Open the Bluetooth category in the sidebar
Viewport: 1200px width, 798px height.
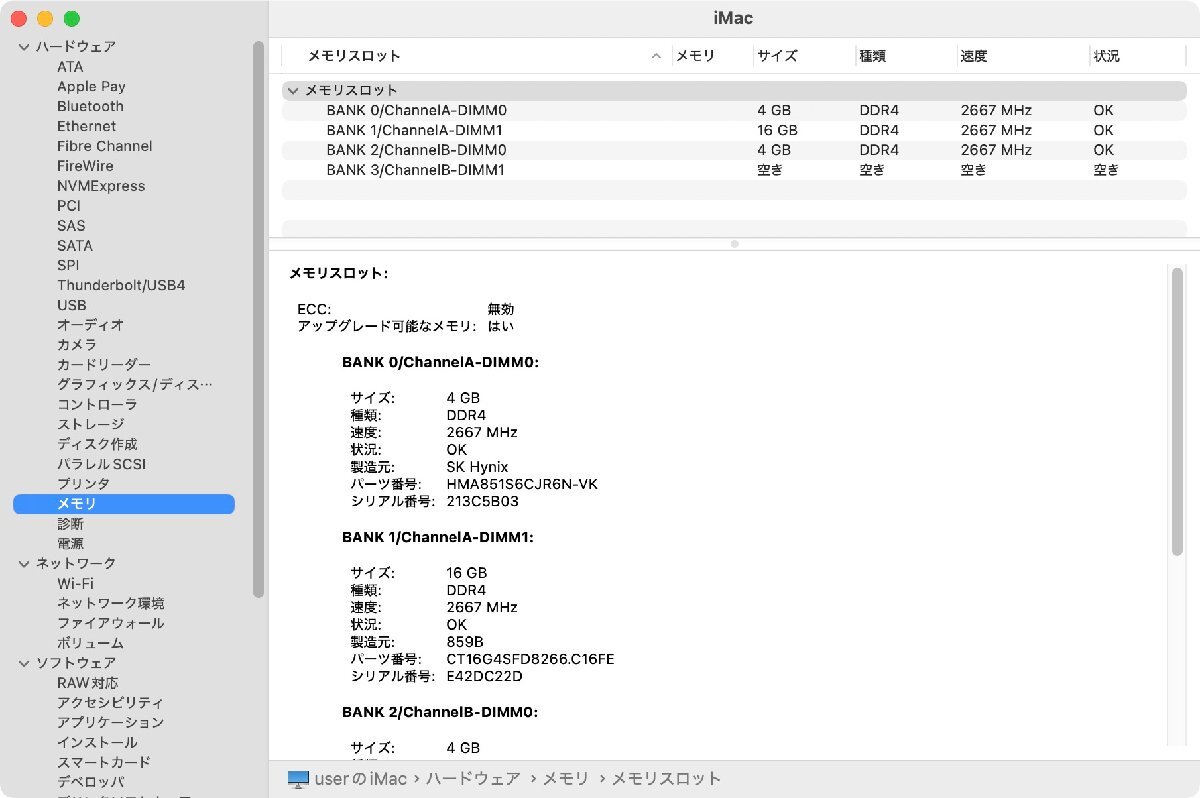coord(90,106)
